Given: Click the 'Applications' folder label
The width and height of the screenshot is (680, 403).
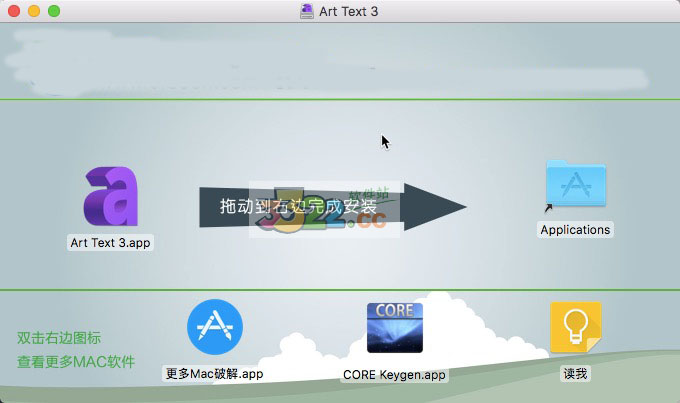Looking at the screenshot, I should (x=575, y=229).
